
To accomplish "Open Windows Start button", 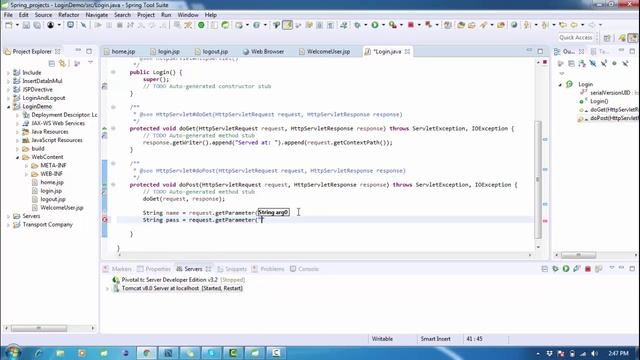I will (13, 352).
